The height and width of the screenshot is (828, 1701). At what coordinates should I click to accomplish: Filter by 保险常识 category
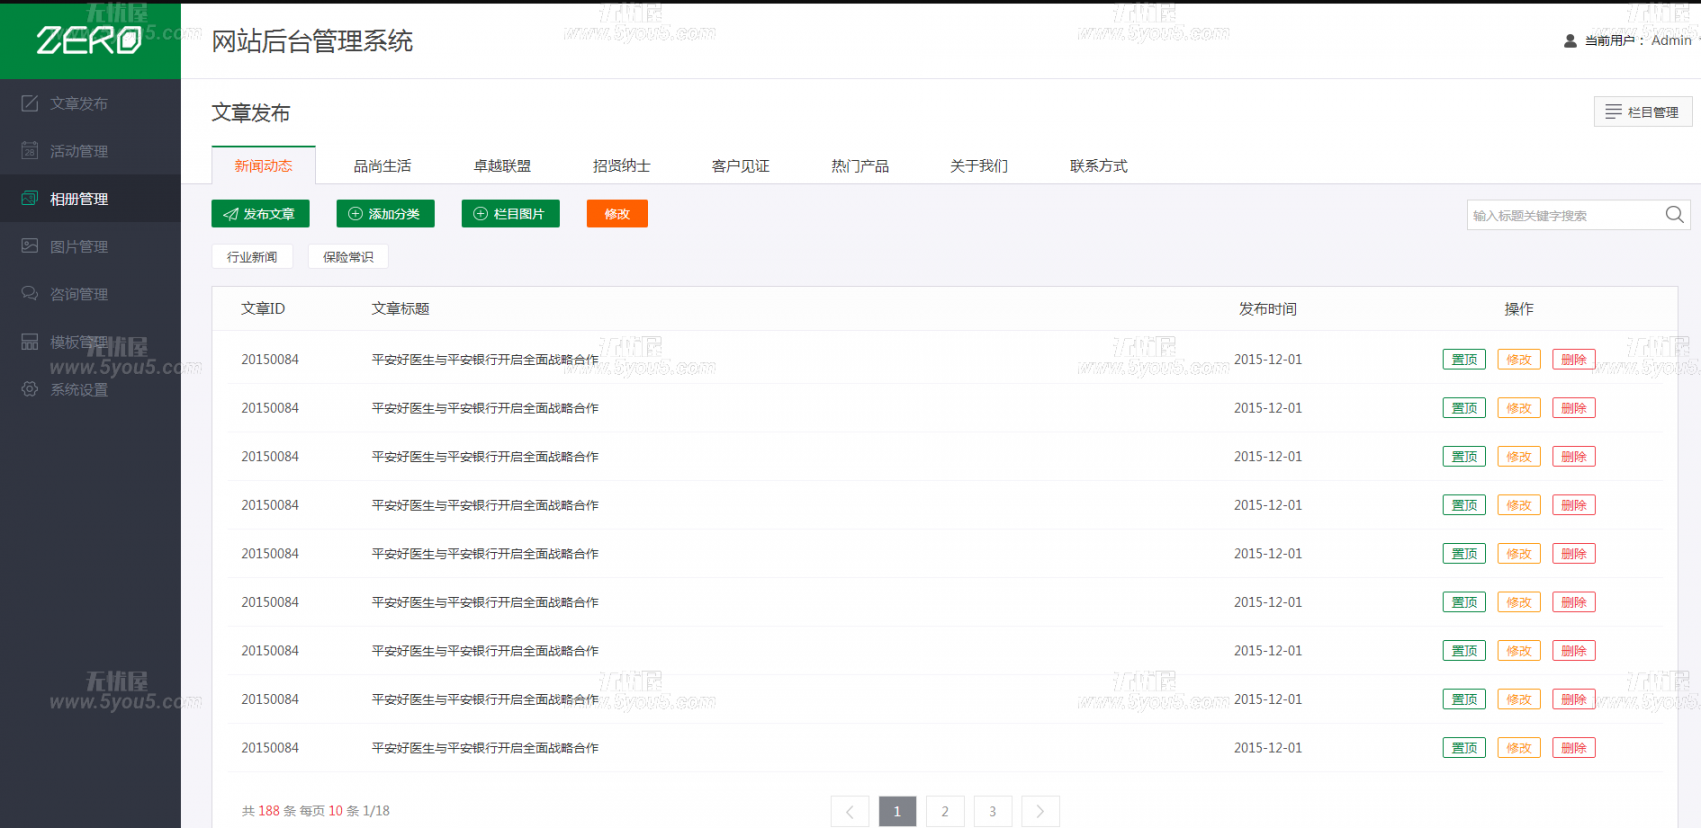point(348,257)
